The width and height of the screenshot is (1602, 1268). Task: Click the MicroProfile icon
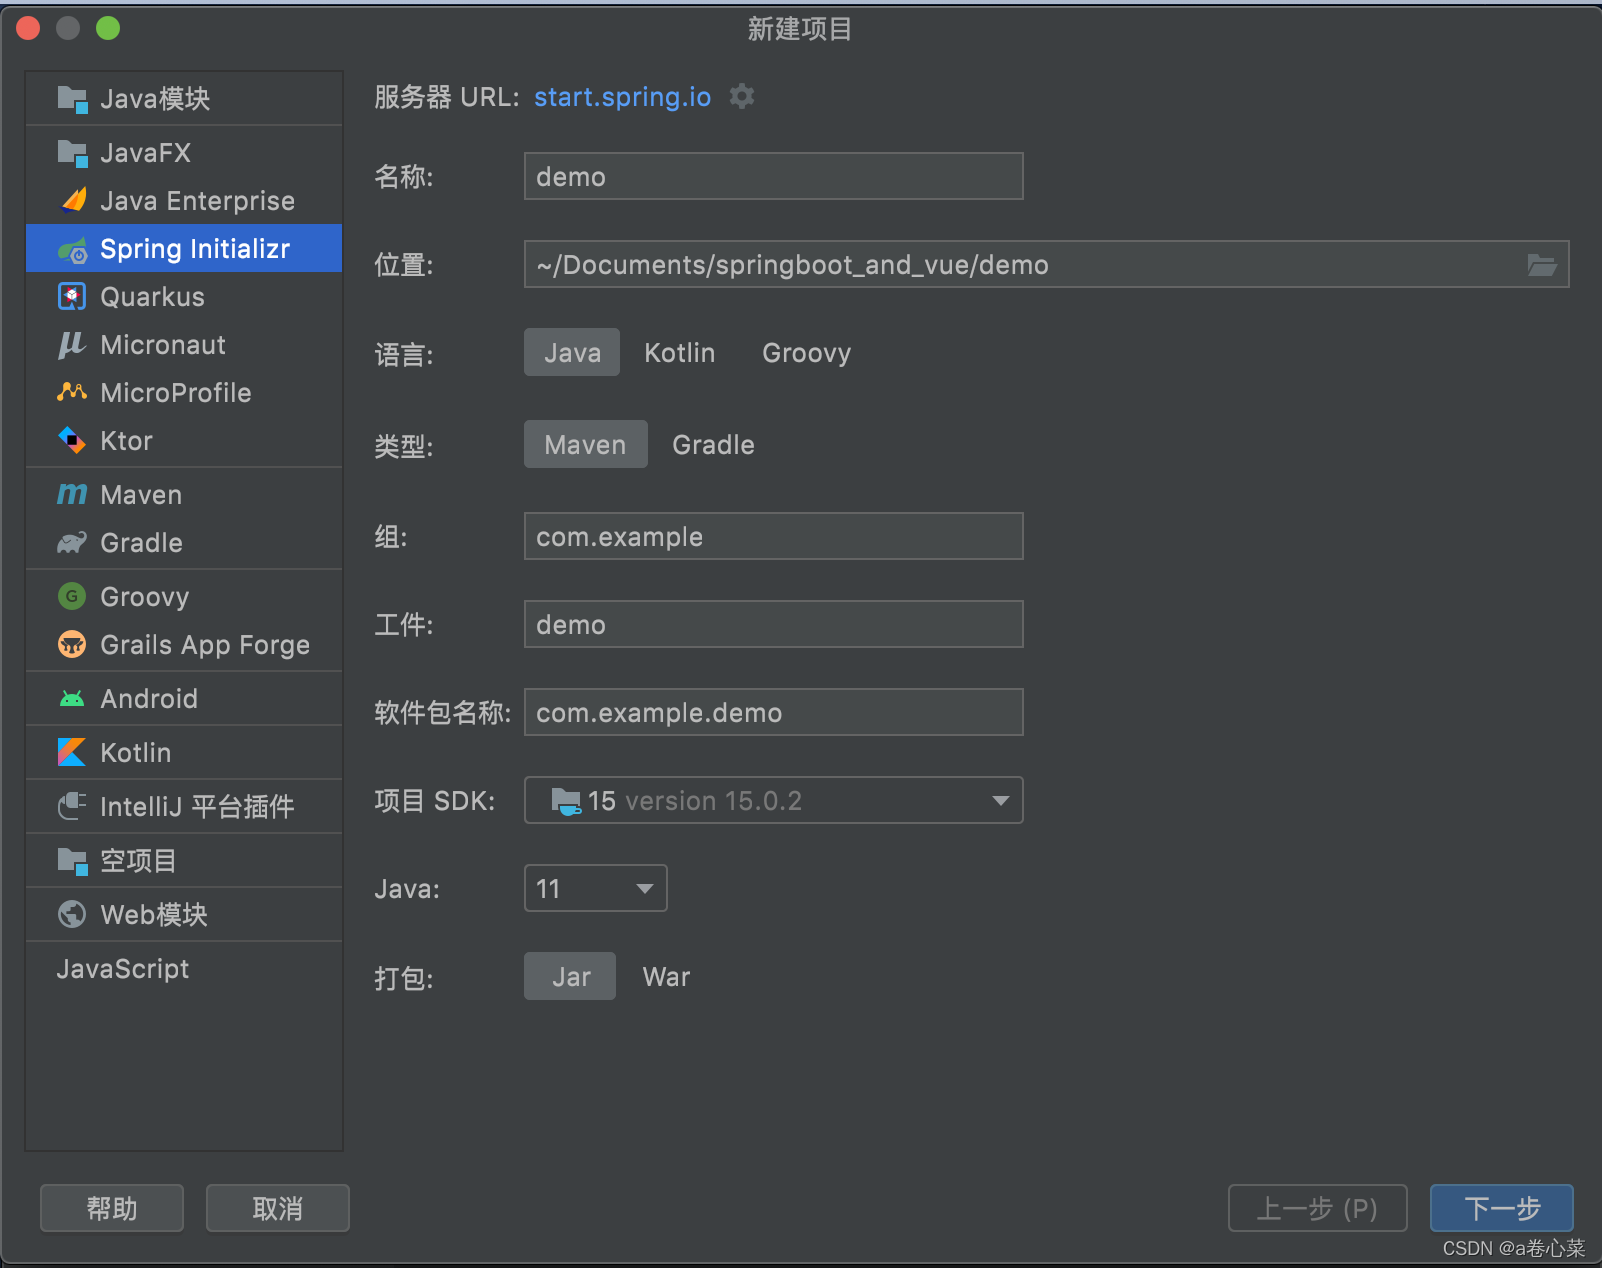72,392
